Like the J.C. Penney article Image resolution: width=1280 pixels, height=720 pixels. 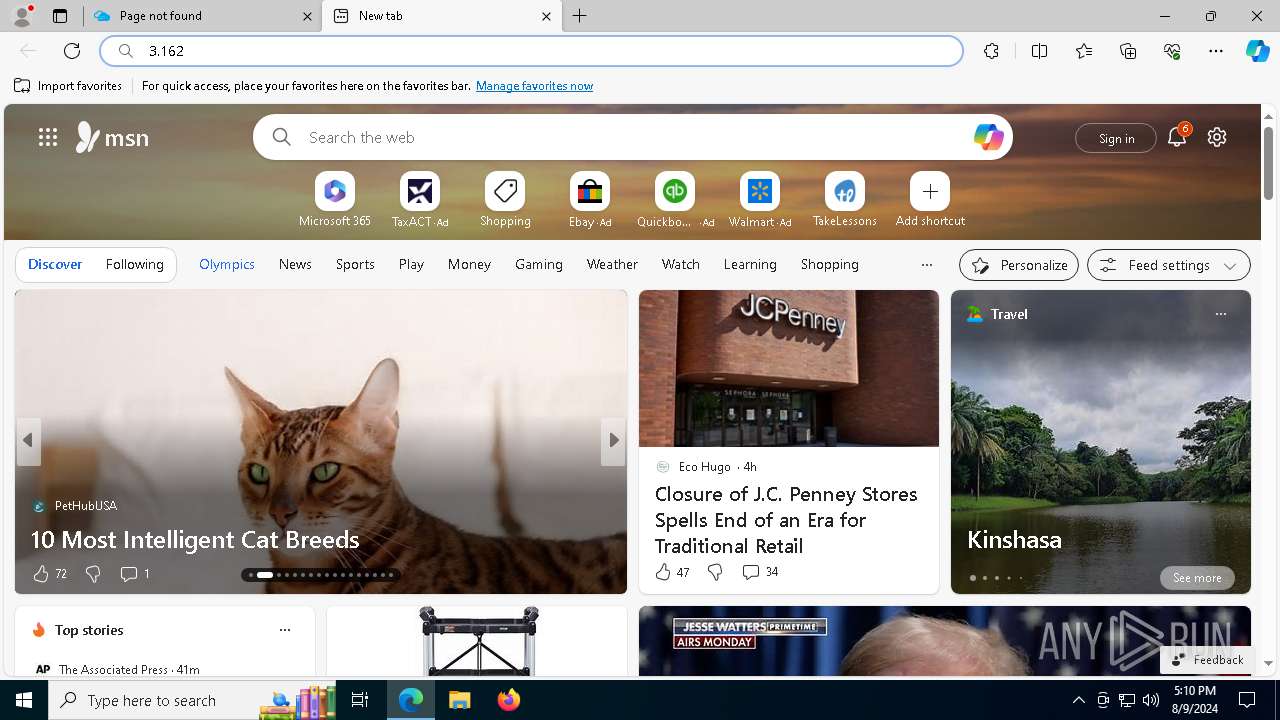(672, 572)
